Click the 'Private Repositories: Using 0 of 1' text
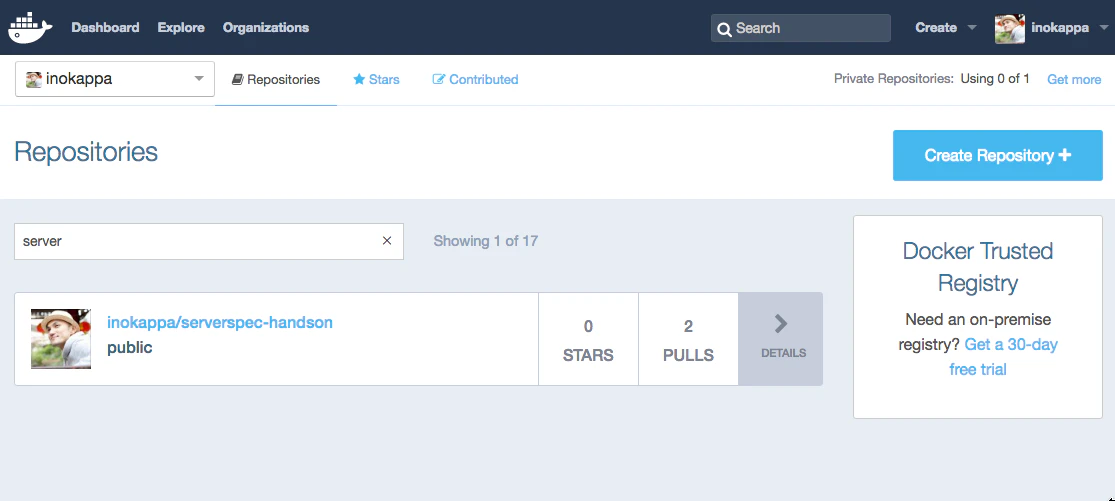 click(x=932, y=79)
